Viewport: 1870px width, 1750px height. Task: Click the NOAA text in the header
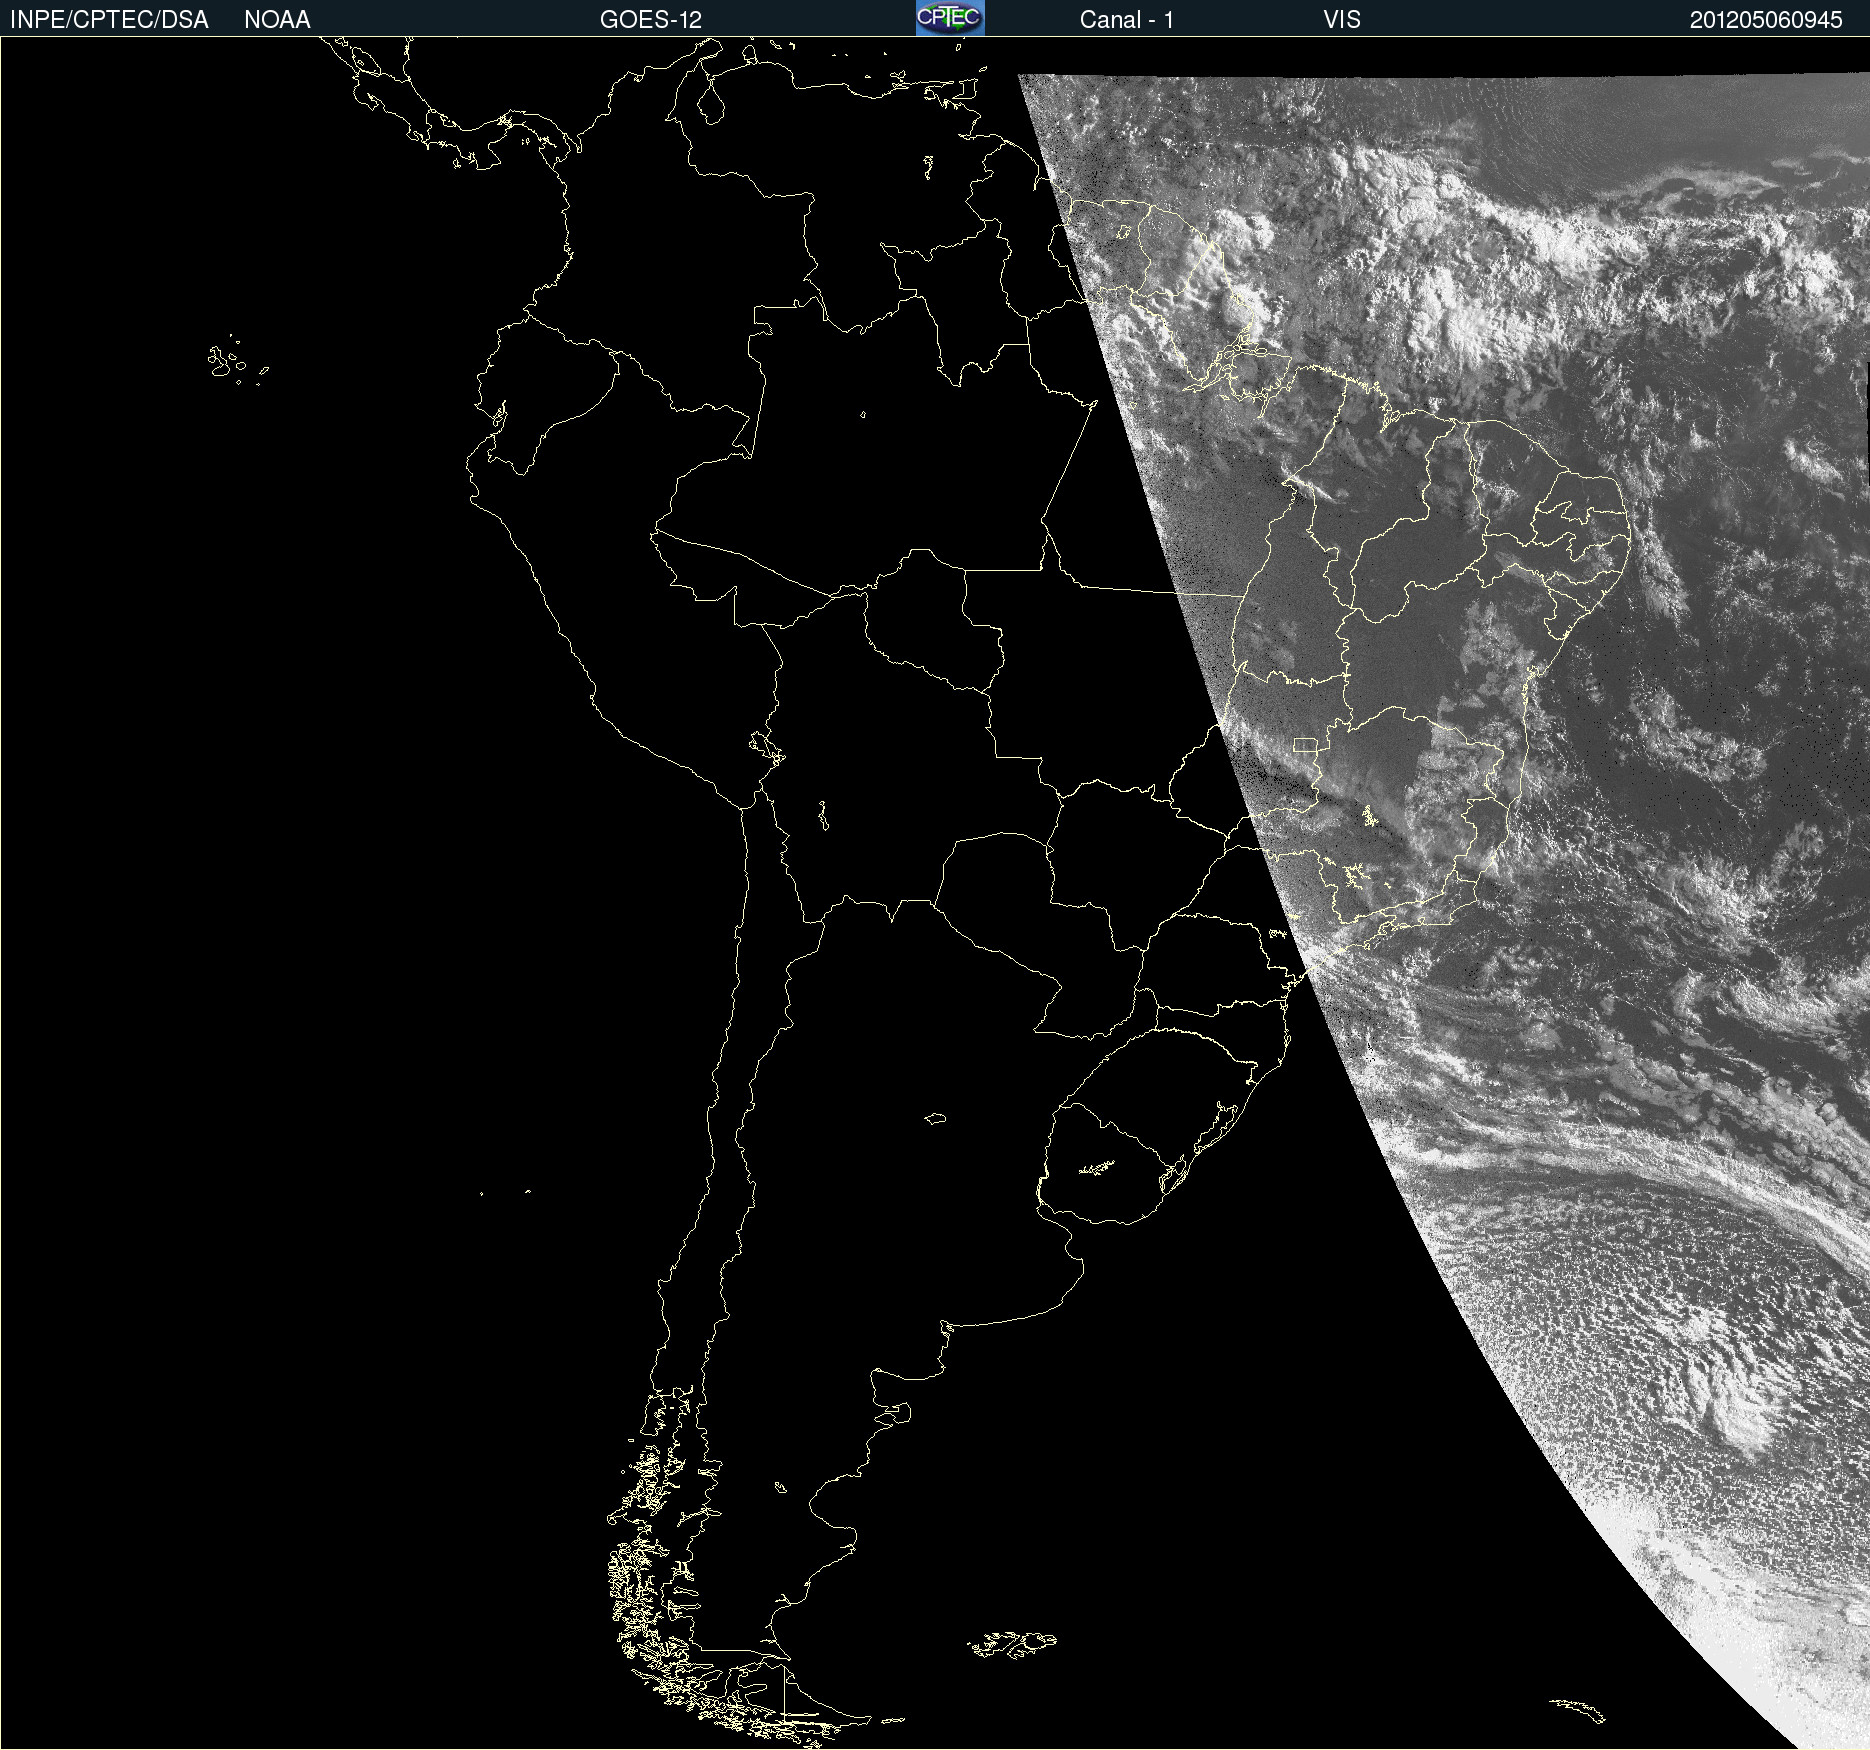point(277,20)
